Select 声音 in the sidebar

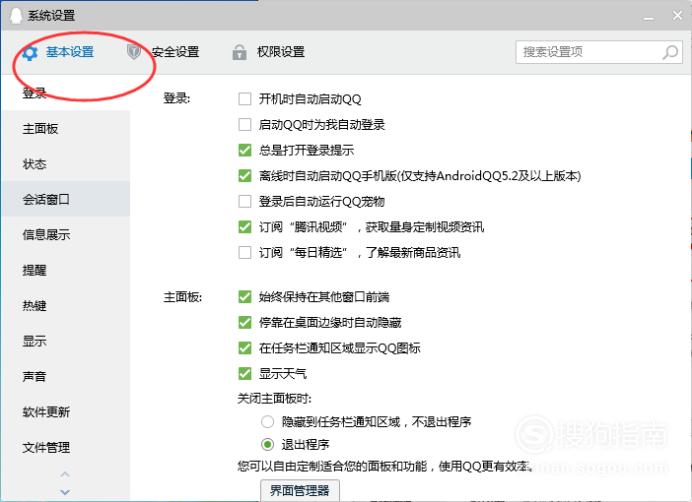click(66, 376)
